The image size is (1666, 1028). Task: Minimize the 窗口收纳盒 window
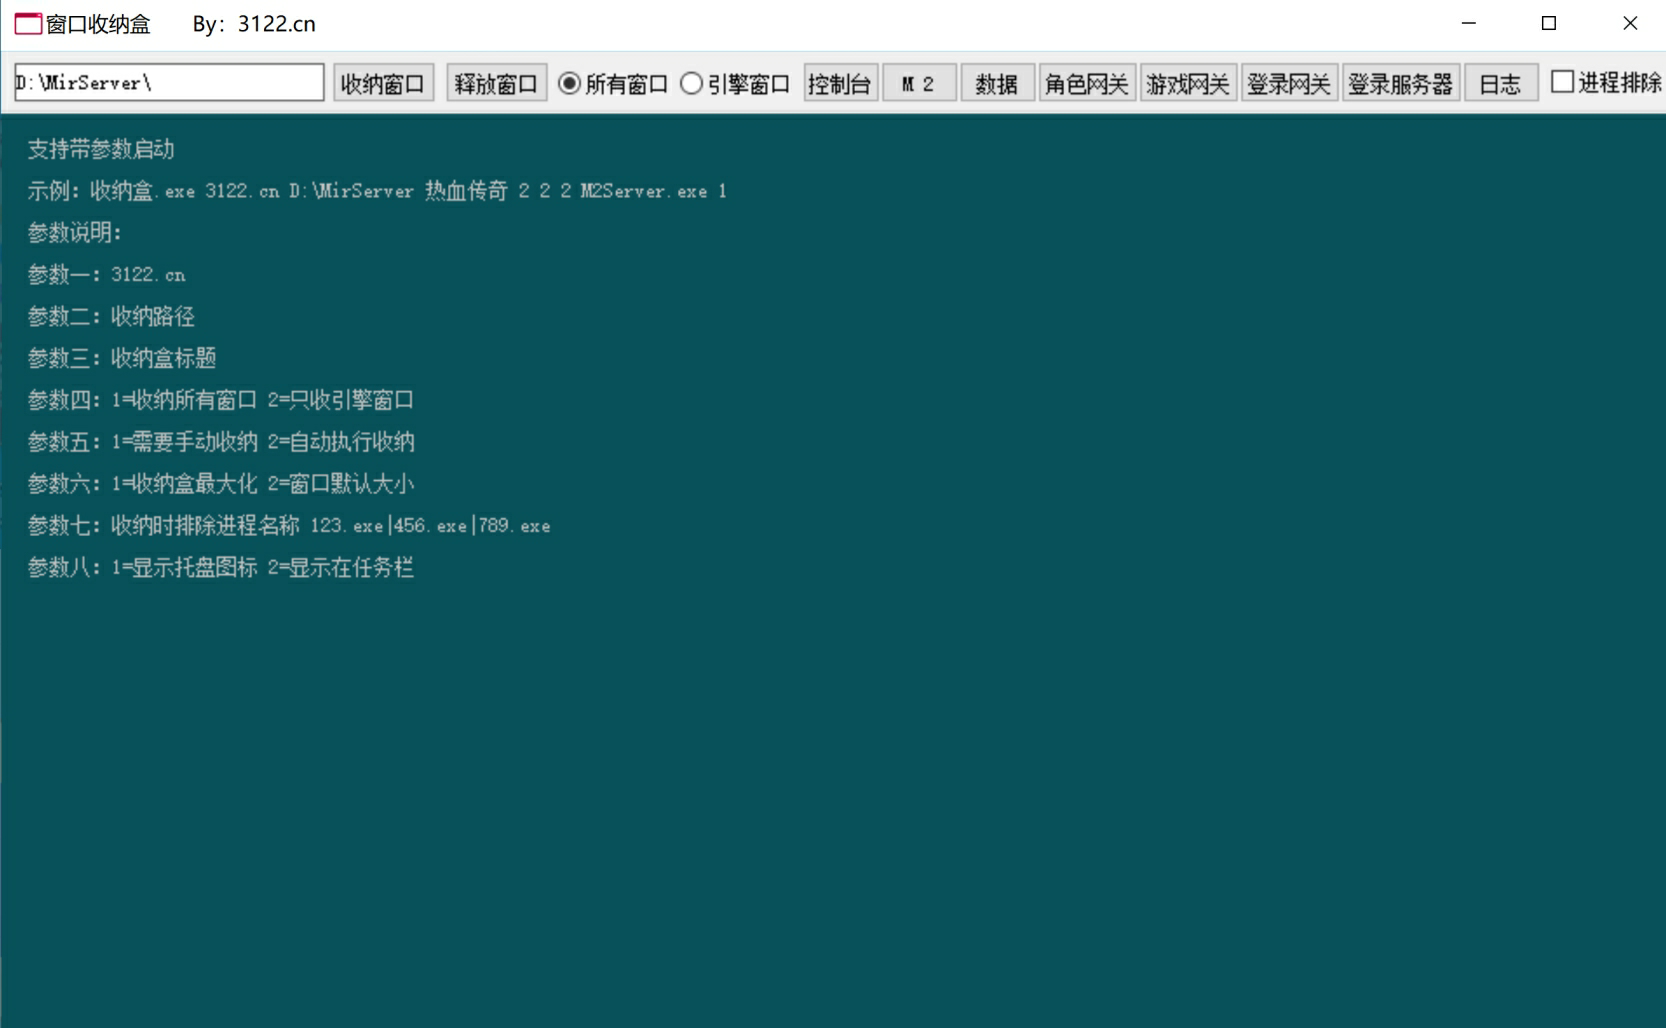click(x=1468, y=23)
